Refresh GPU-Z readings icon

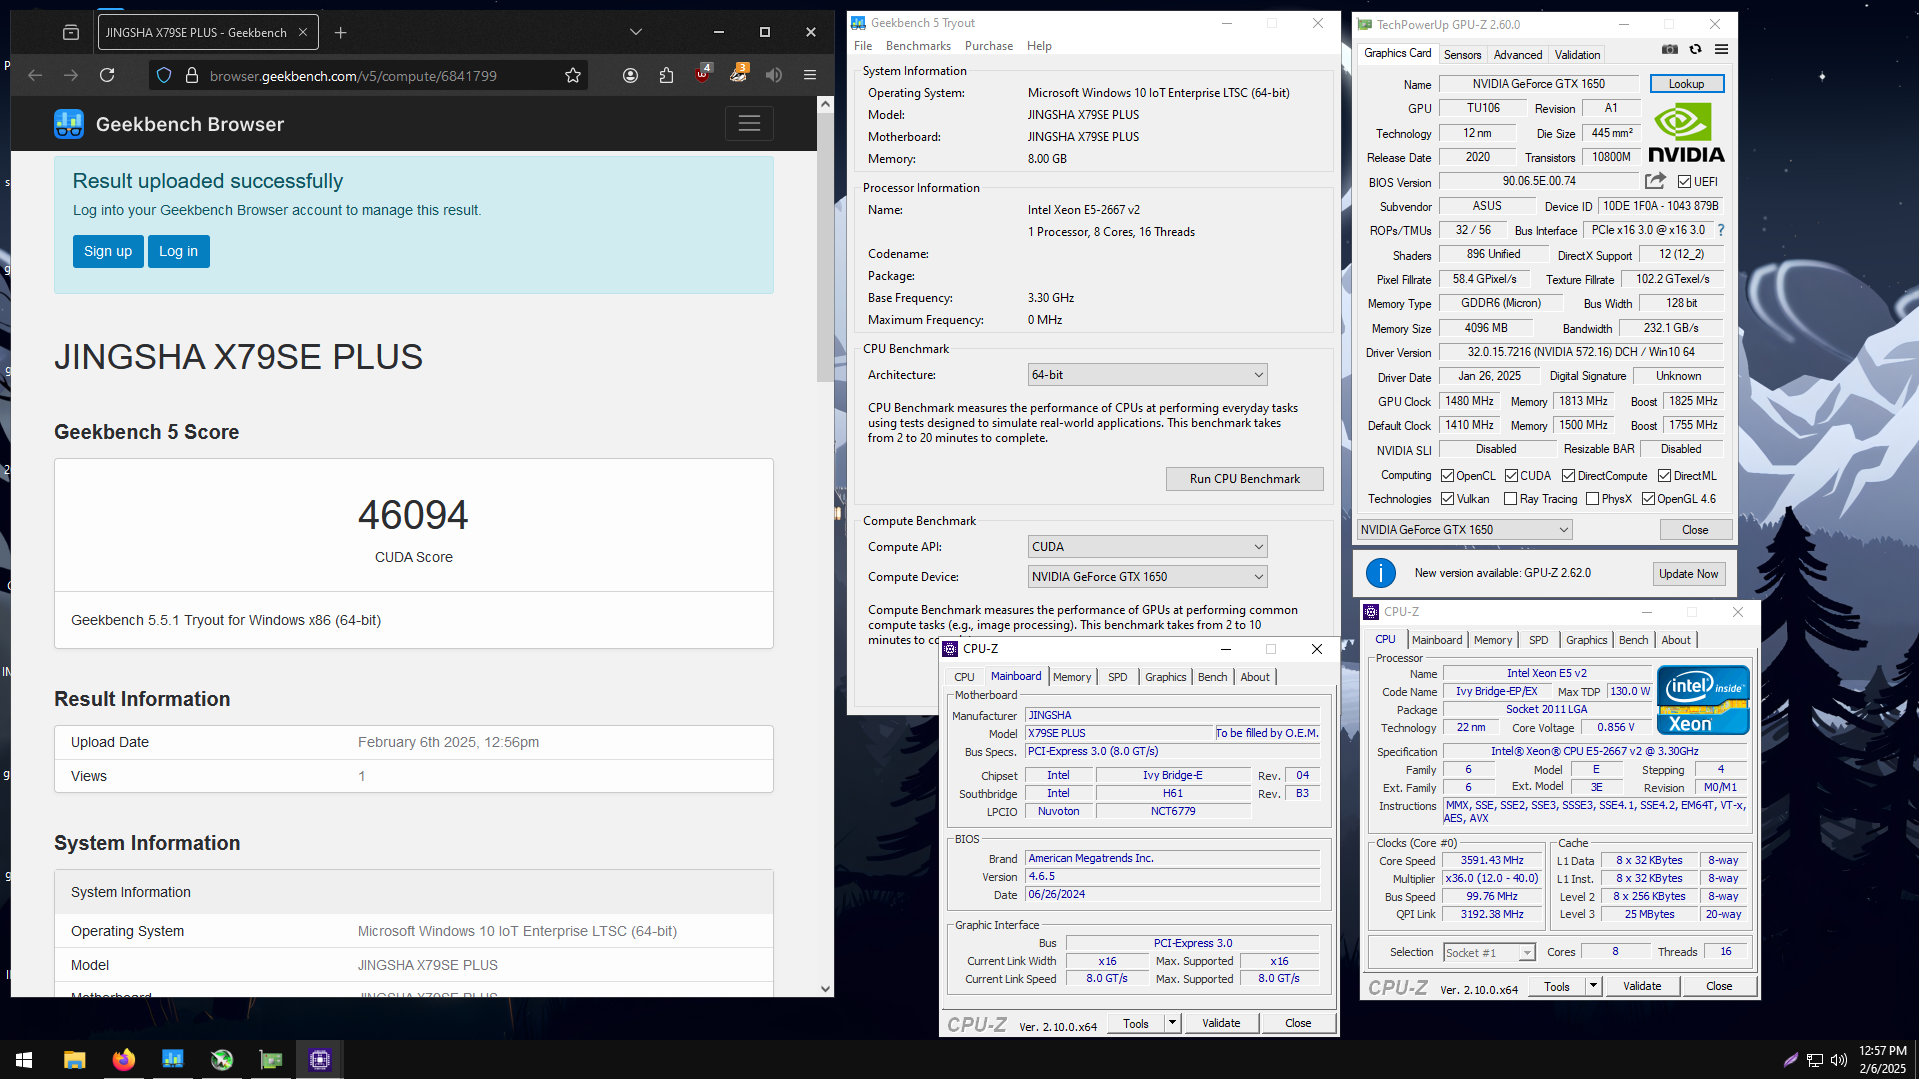pos(1695,49)
